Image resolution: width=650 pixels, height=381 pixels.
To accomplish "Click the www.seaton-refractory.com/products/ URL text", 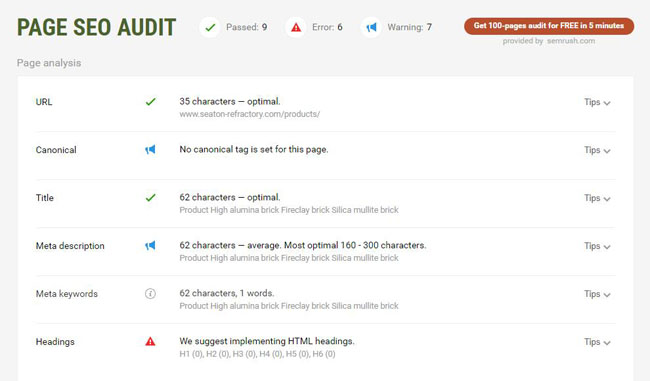I will (250, 114).
